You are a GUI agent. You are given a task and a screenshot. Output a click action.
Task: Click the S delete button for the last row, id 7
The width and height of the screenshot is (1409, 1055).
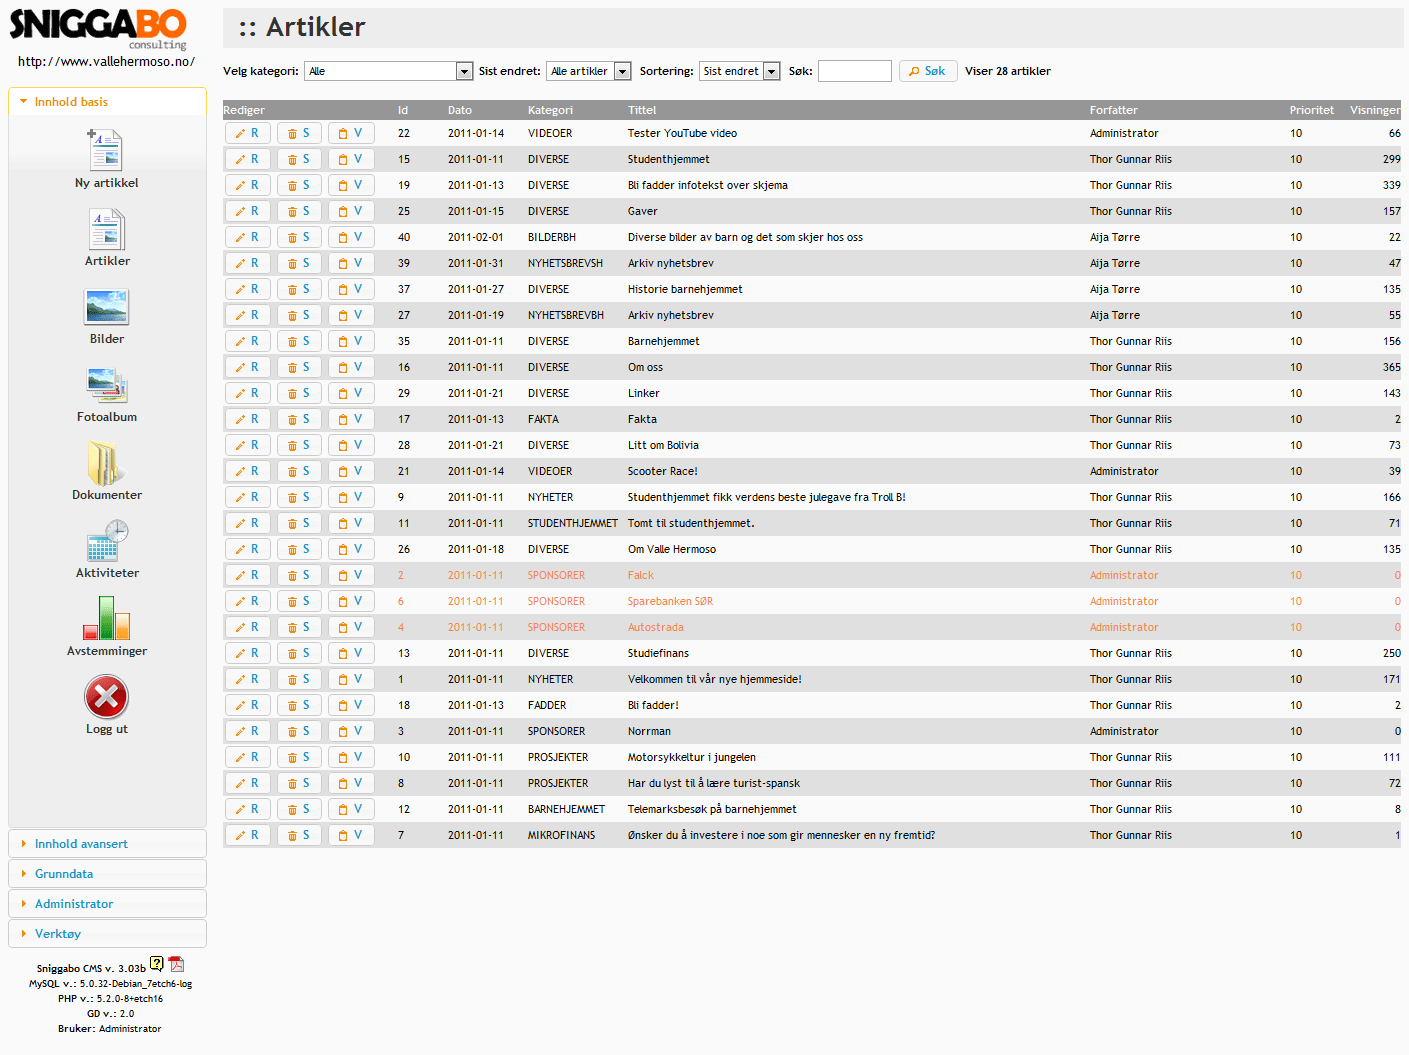pyautogui.click(x=299, y=835)
